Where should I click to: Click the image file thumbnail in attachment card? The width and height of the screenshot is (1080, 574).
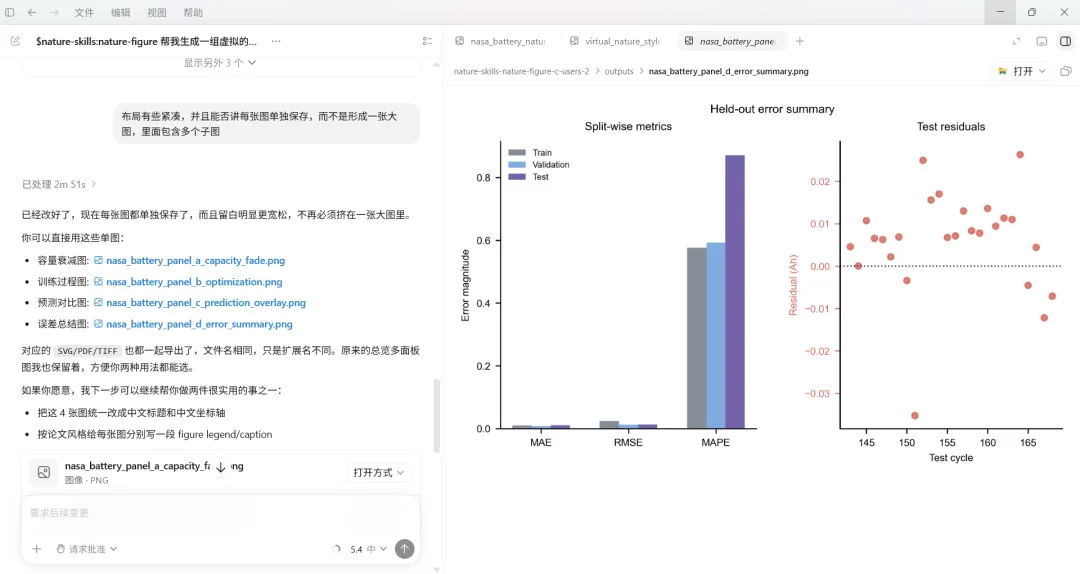click(43, 473)
